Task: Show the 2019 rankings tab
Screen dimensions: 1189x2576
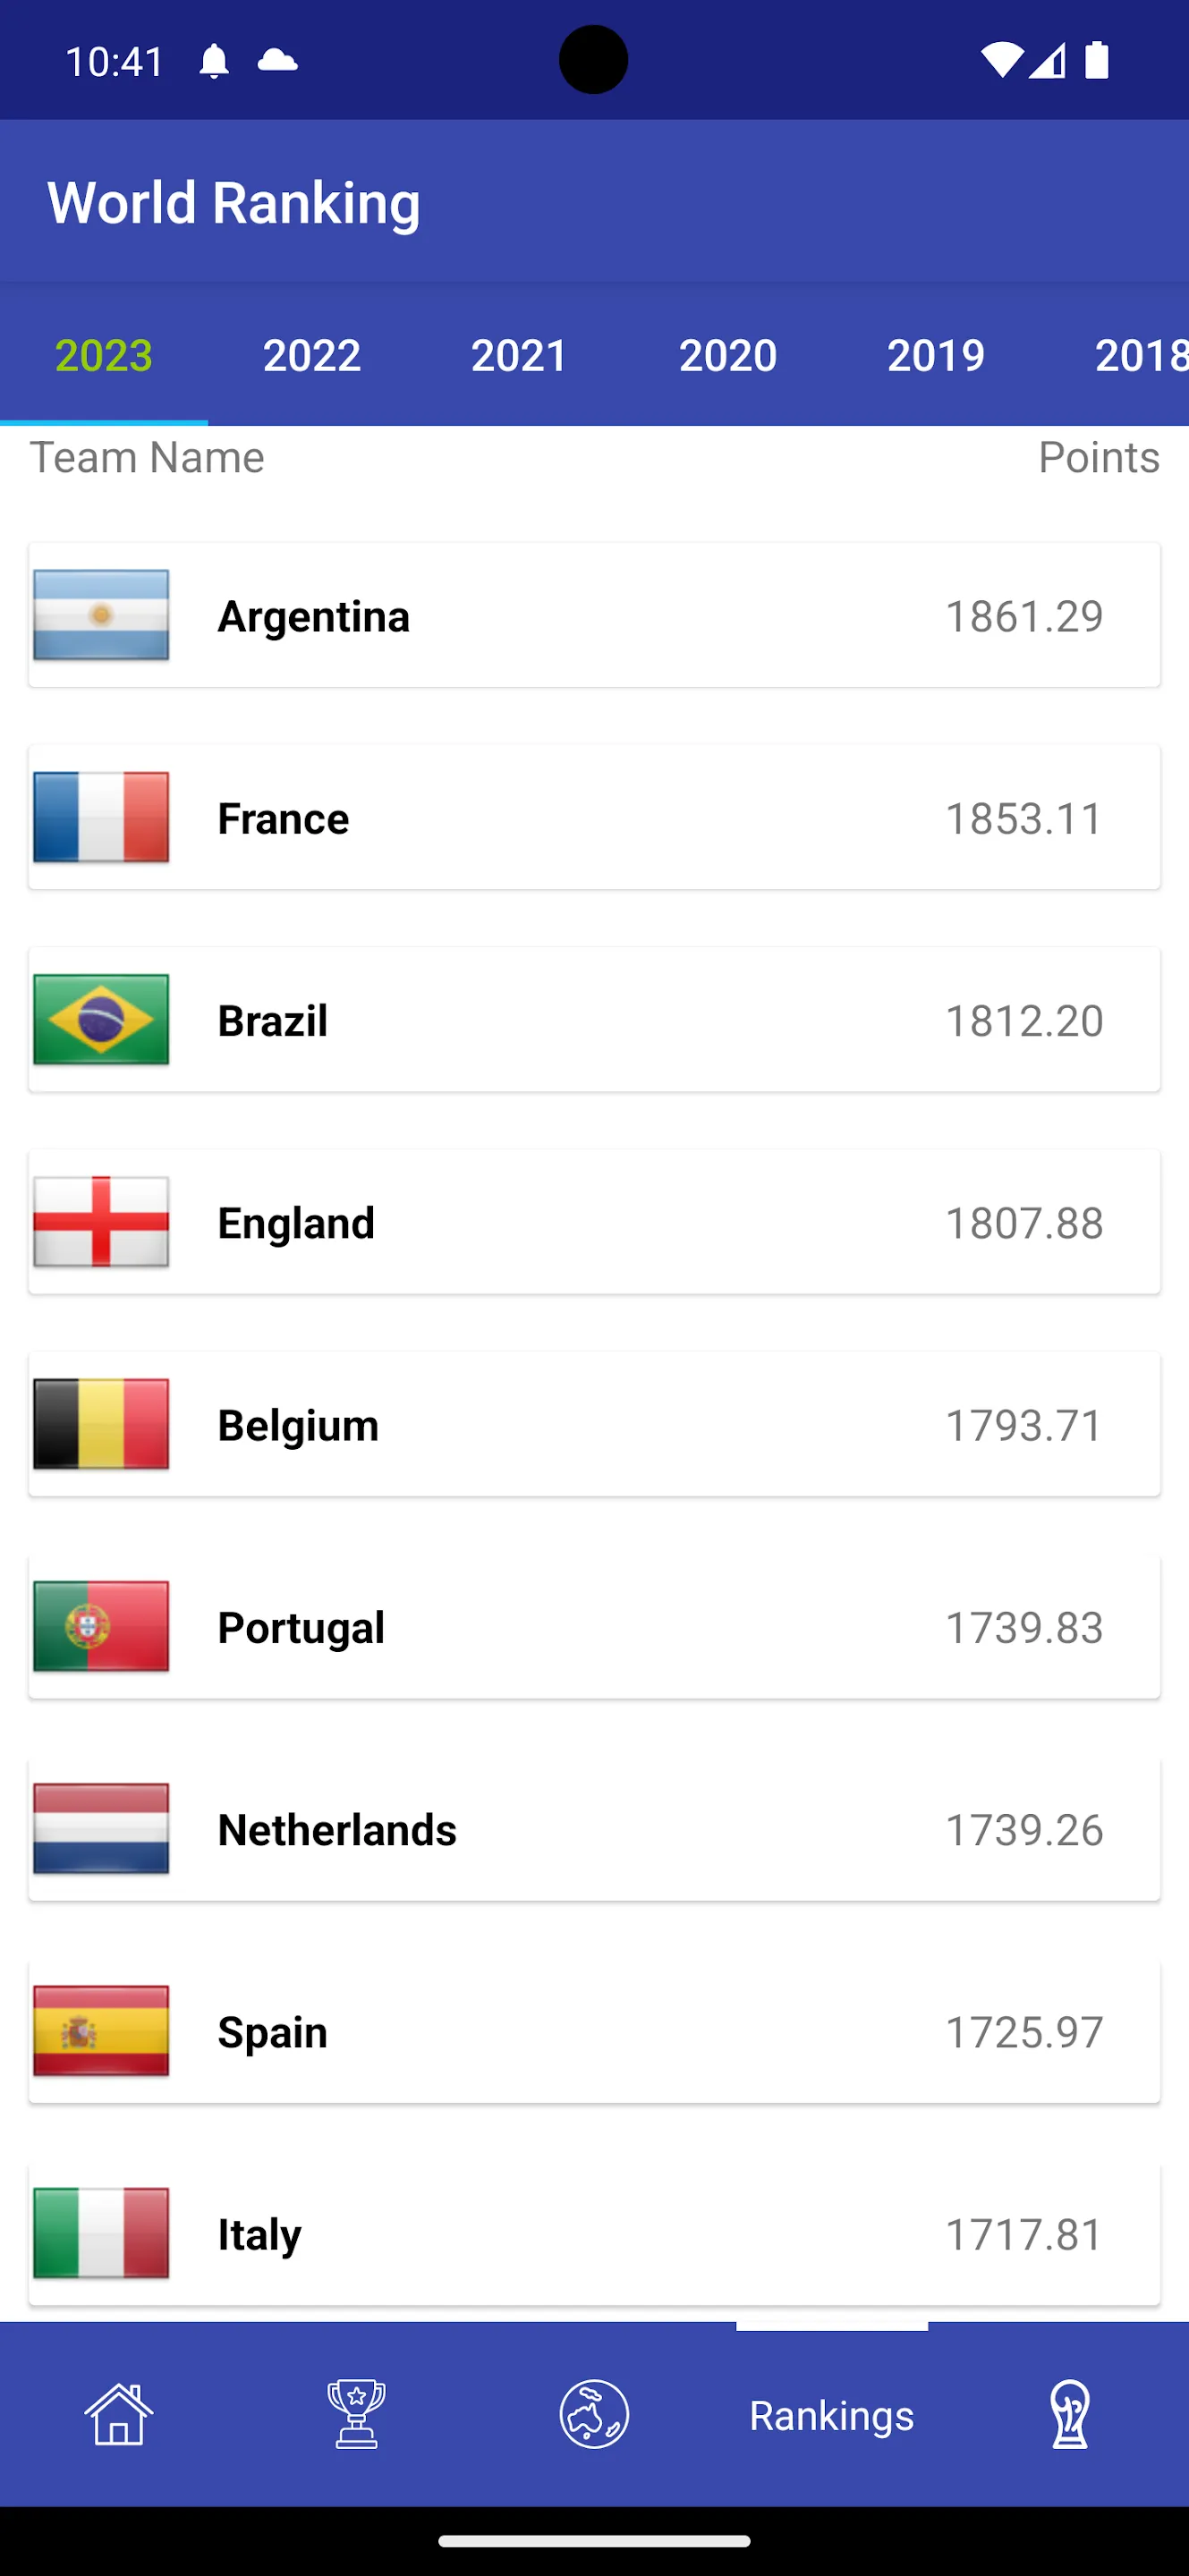Action: click(x=936, y=355)
